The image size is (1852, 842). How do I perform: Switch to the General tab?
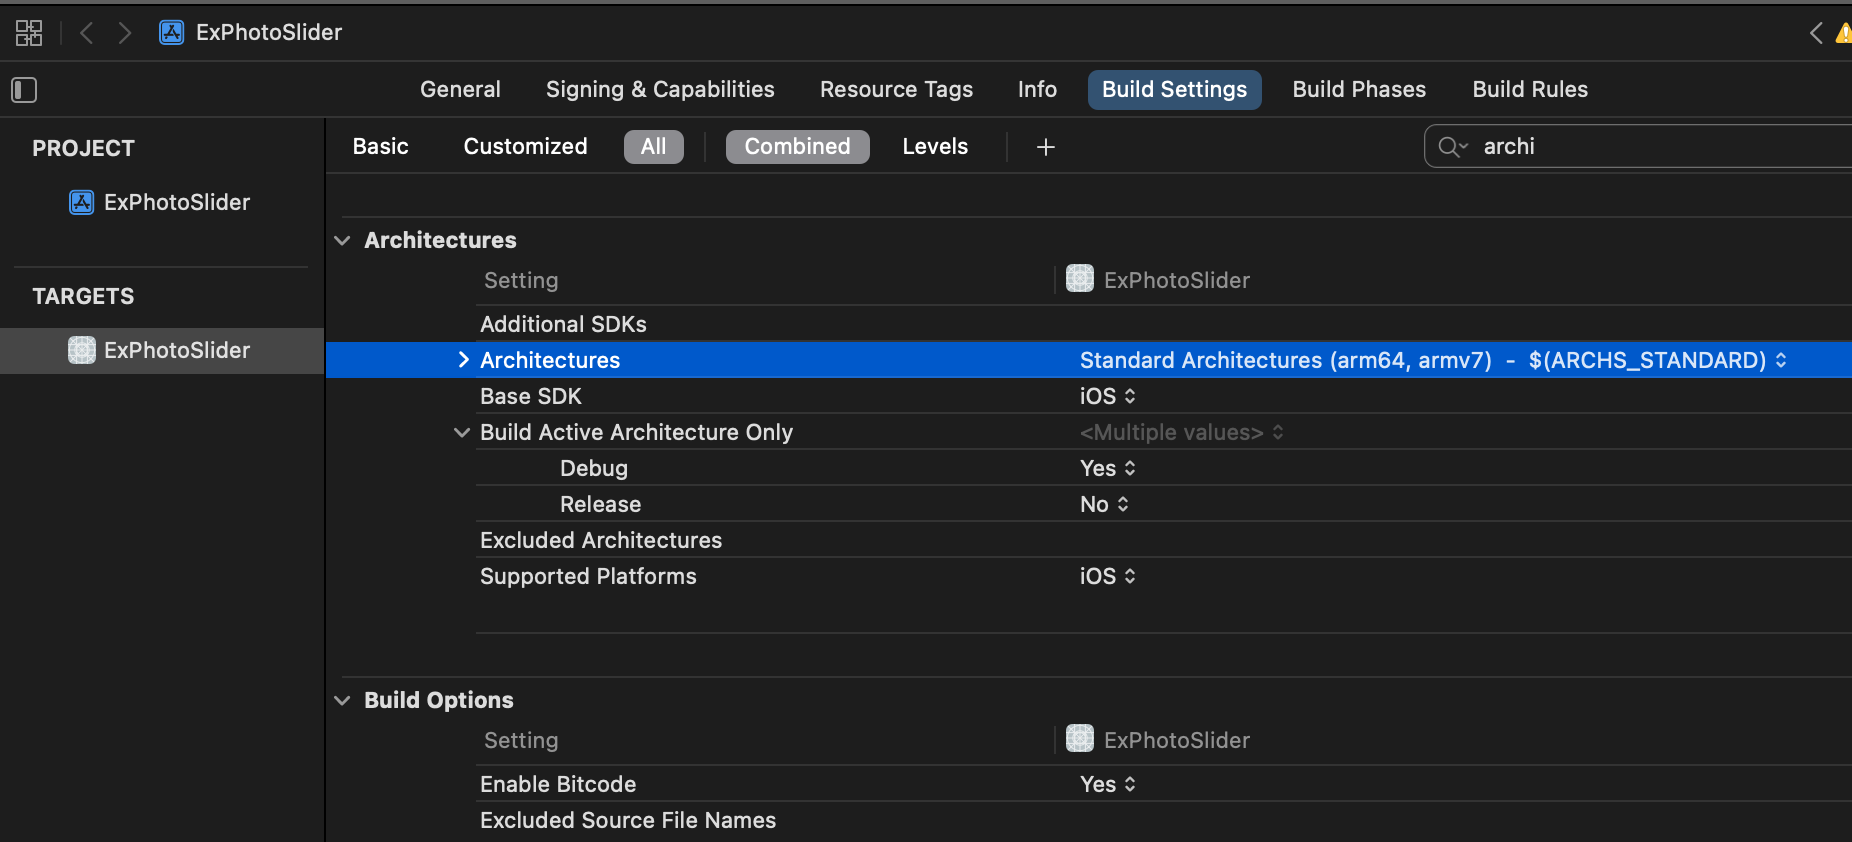tap(460, 90)
